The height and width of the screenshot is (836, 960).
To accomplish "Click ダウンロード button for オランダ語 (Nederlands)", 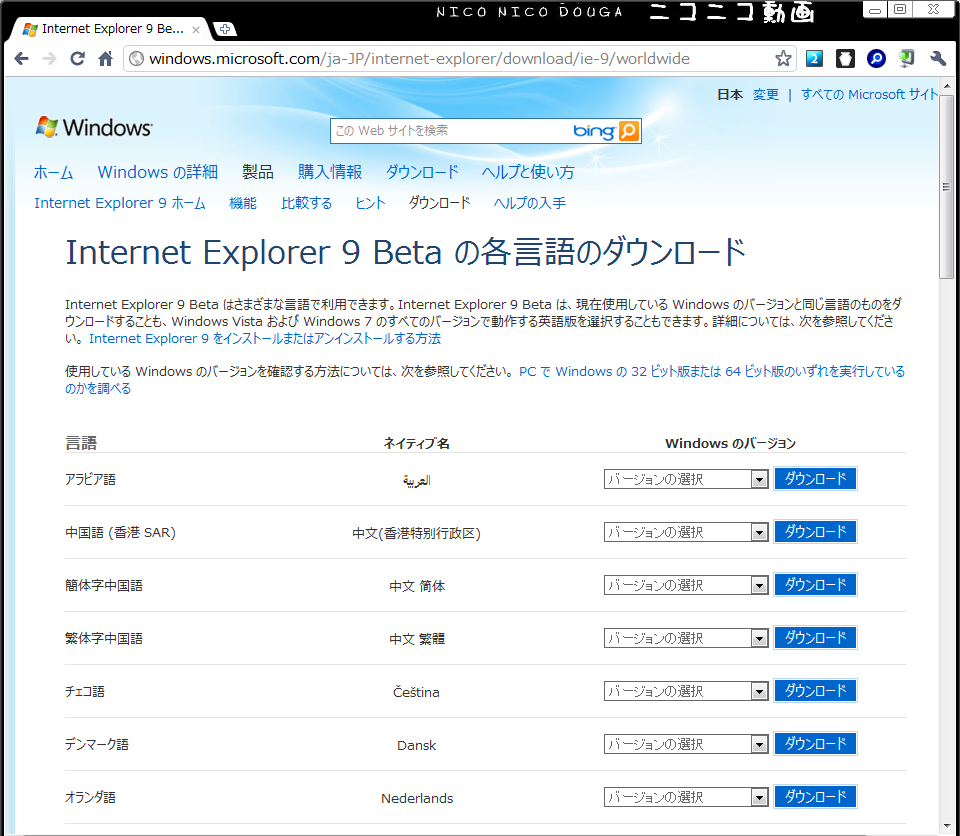I will [x=816, y=796].
